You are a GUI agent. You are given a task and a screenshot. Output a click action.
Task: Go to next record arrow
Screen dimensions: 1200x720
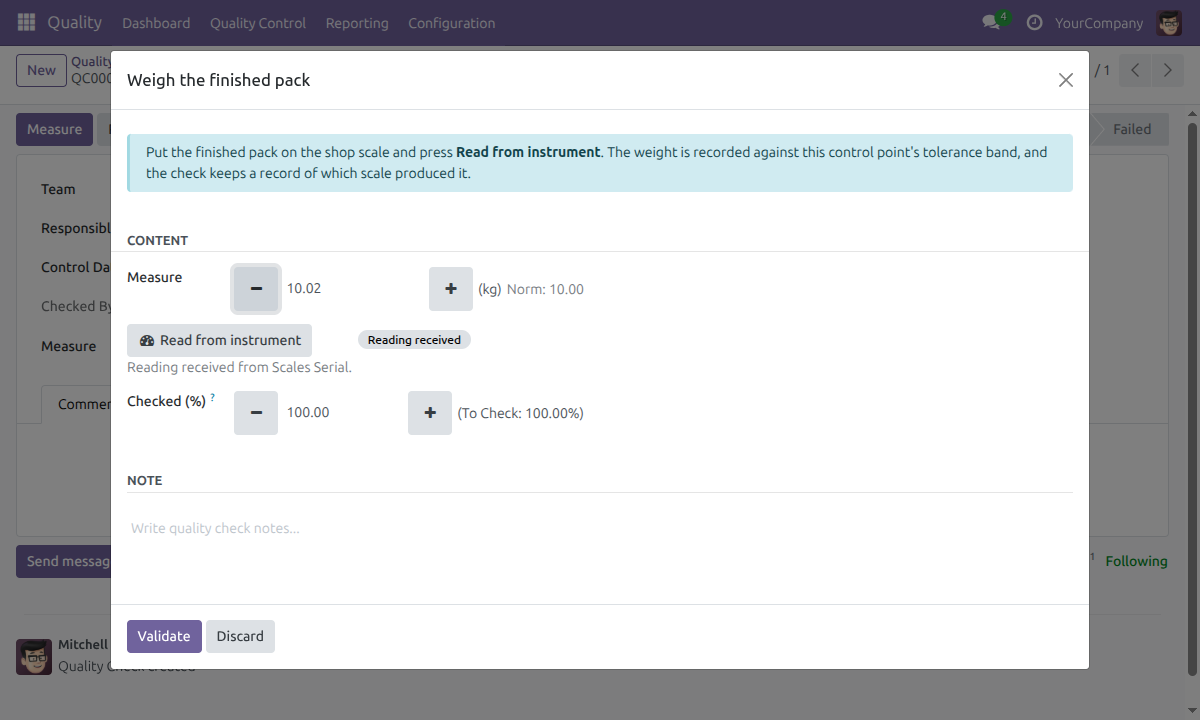[x=1166, y=70]
